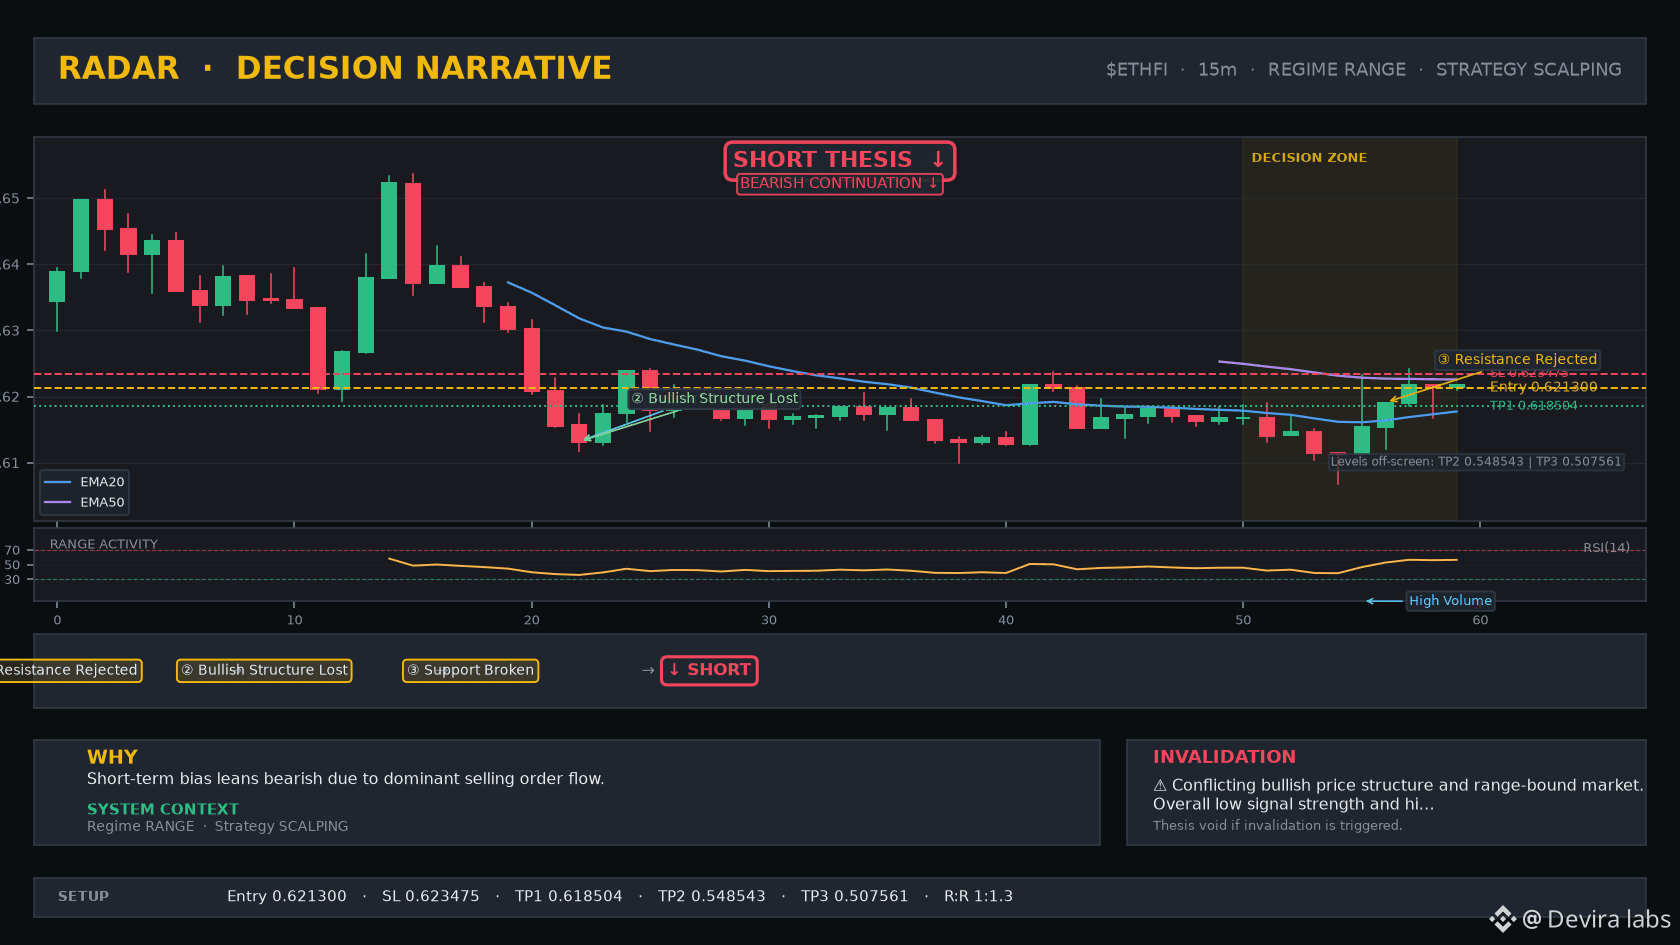1680x945 pixels.
Task: Click the warning icon in the Invalidation panel
Action: click(x=1160, y=786)
